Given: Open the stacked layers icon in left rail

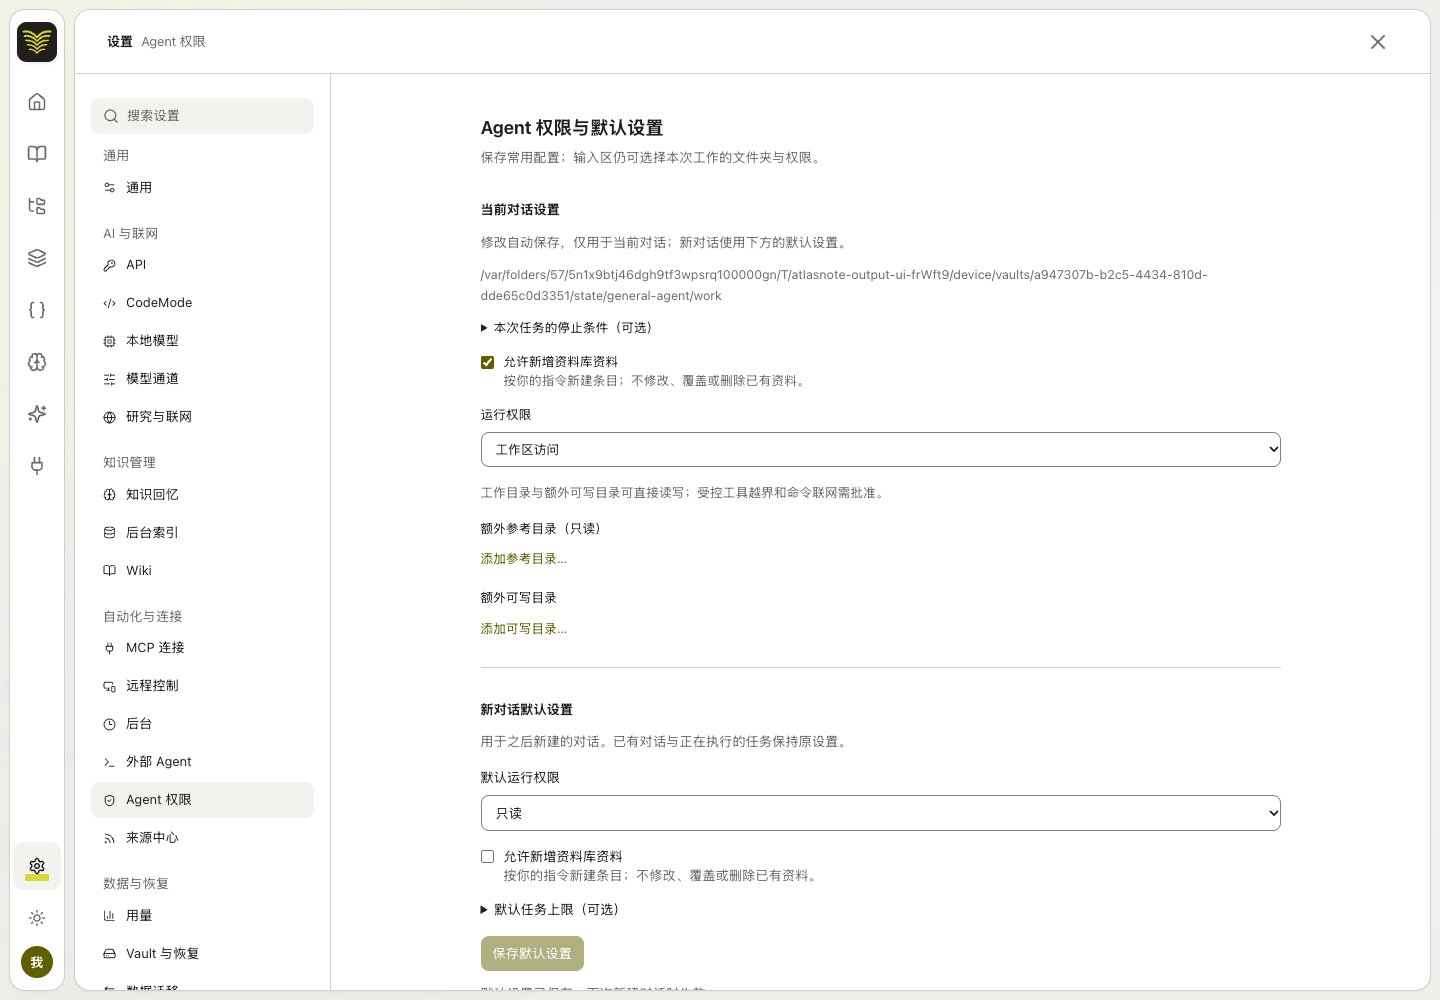Looking at the screenshot, I should [37, 258].
